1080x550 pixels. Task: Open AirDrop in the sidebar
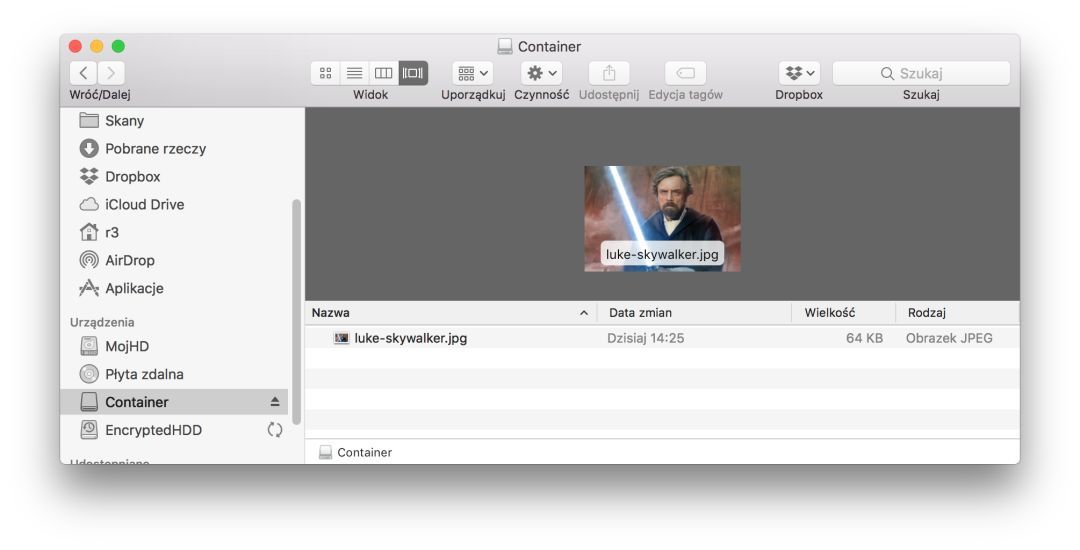pos(129,260)
